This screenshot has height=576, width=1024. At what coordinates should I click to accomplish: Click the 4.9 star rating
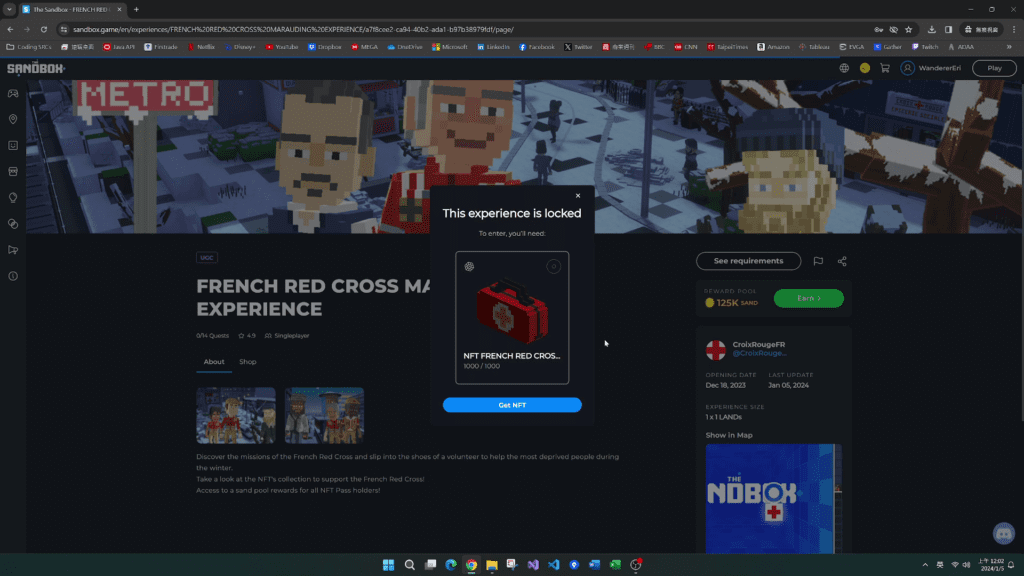pos(247,336)
